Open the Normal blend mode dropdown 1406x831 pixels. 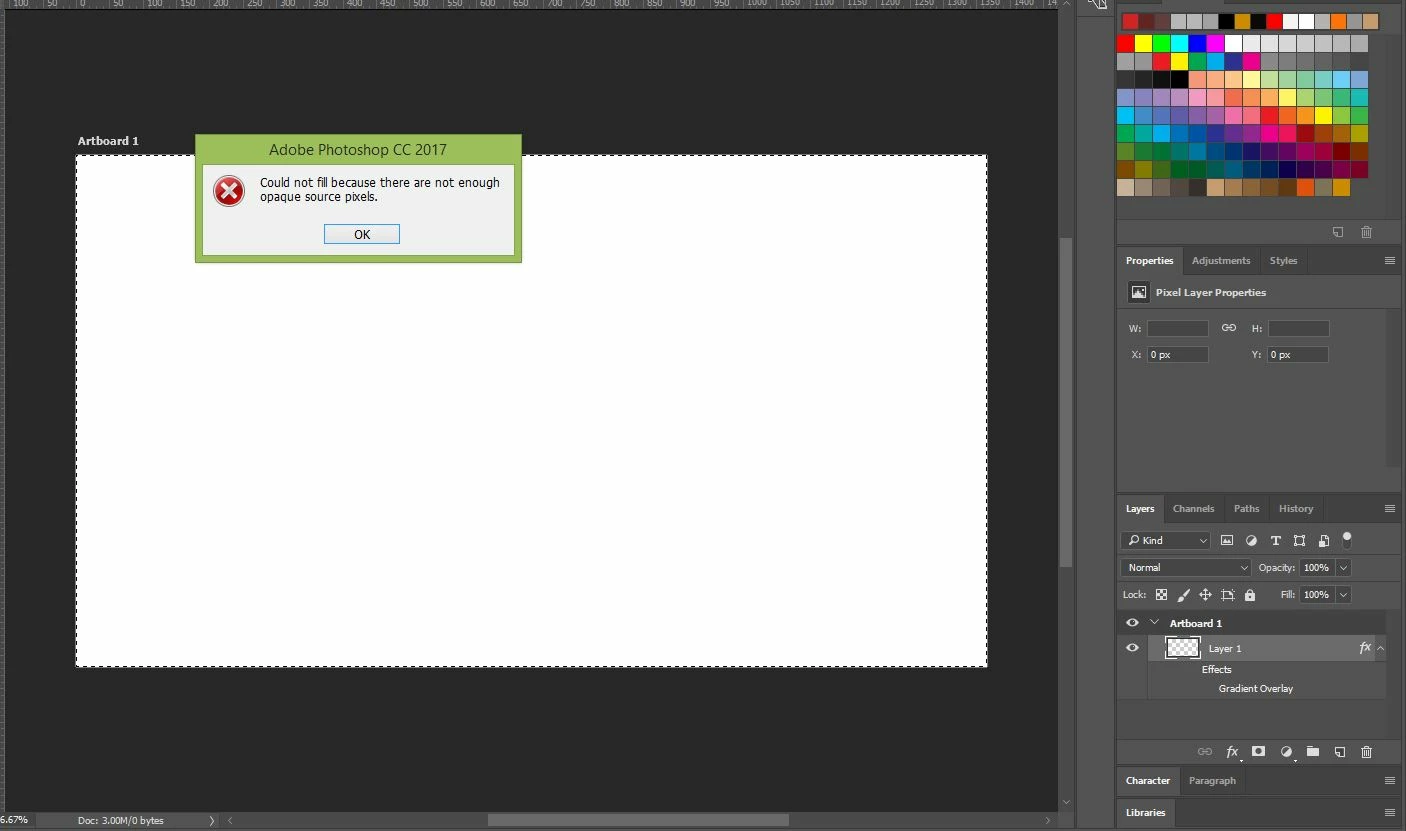(x=1186, y=568)
